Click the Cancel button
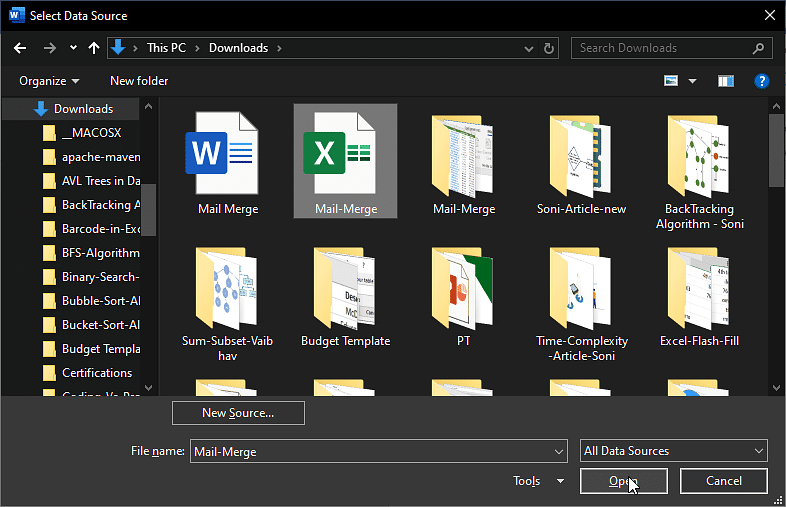This screenshot has height=507, width=786. click(723, 481)
